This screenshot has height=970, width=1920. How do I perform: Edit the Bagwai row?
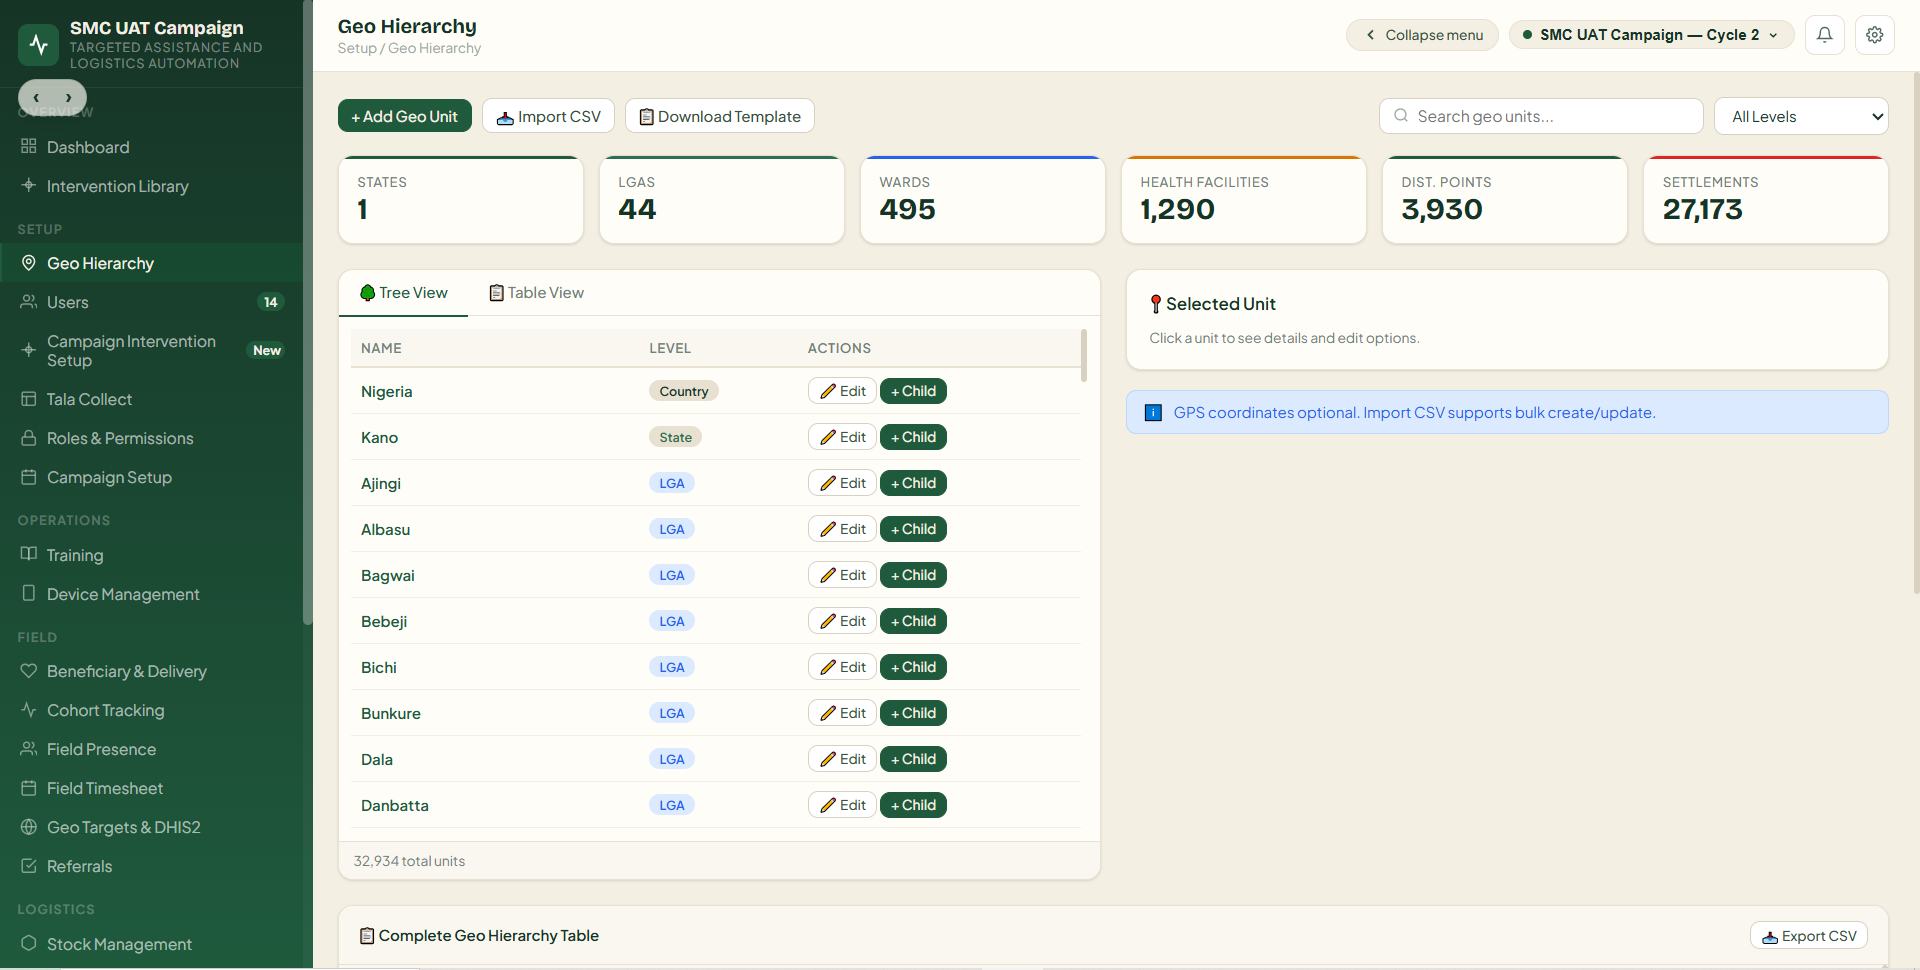click(842, 575)
